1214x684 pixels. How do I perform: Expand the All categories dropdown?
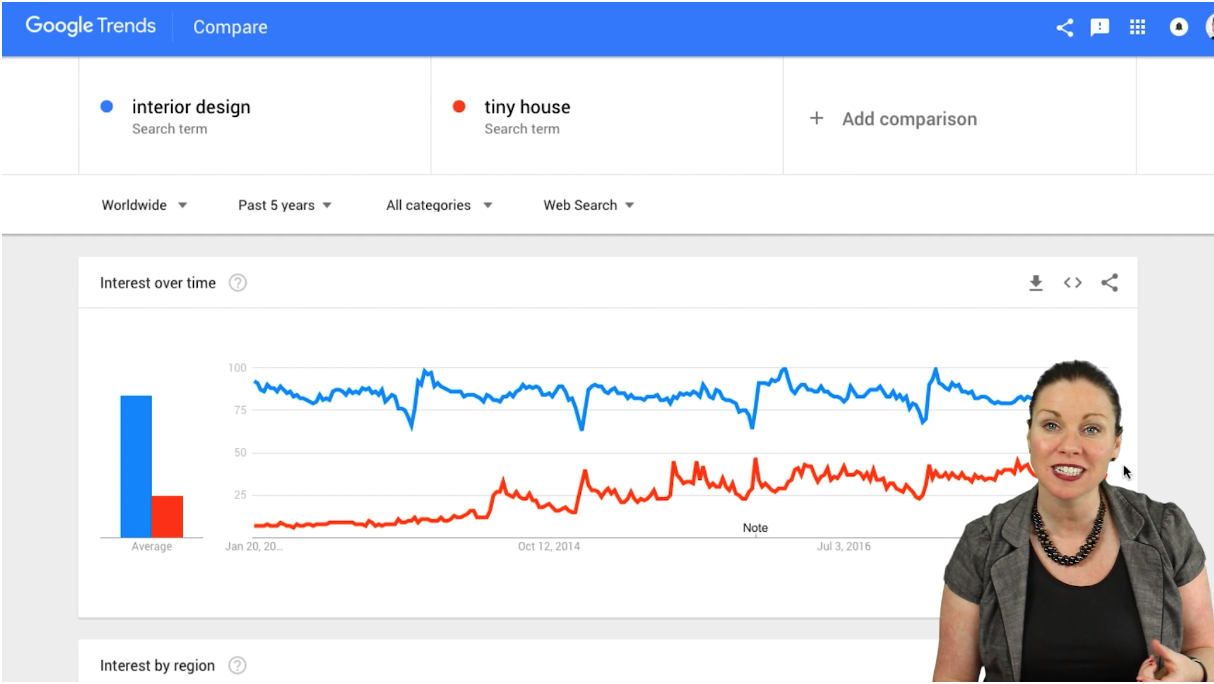(x=439, y=205)
